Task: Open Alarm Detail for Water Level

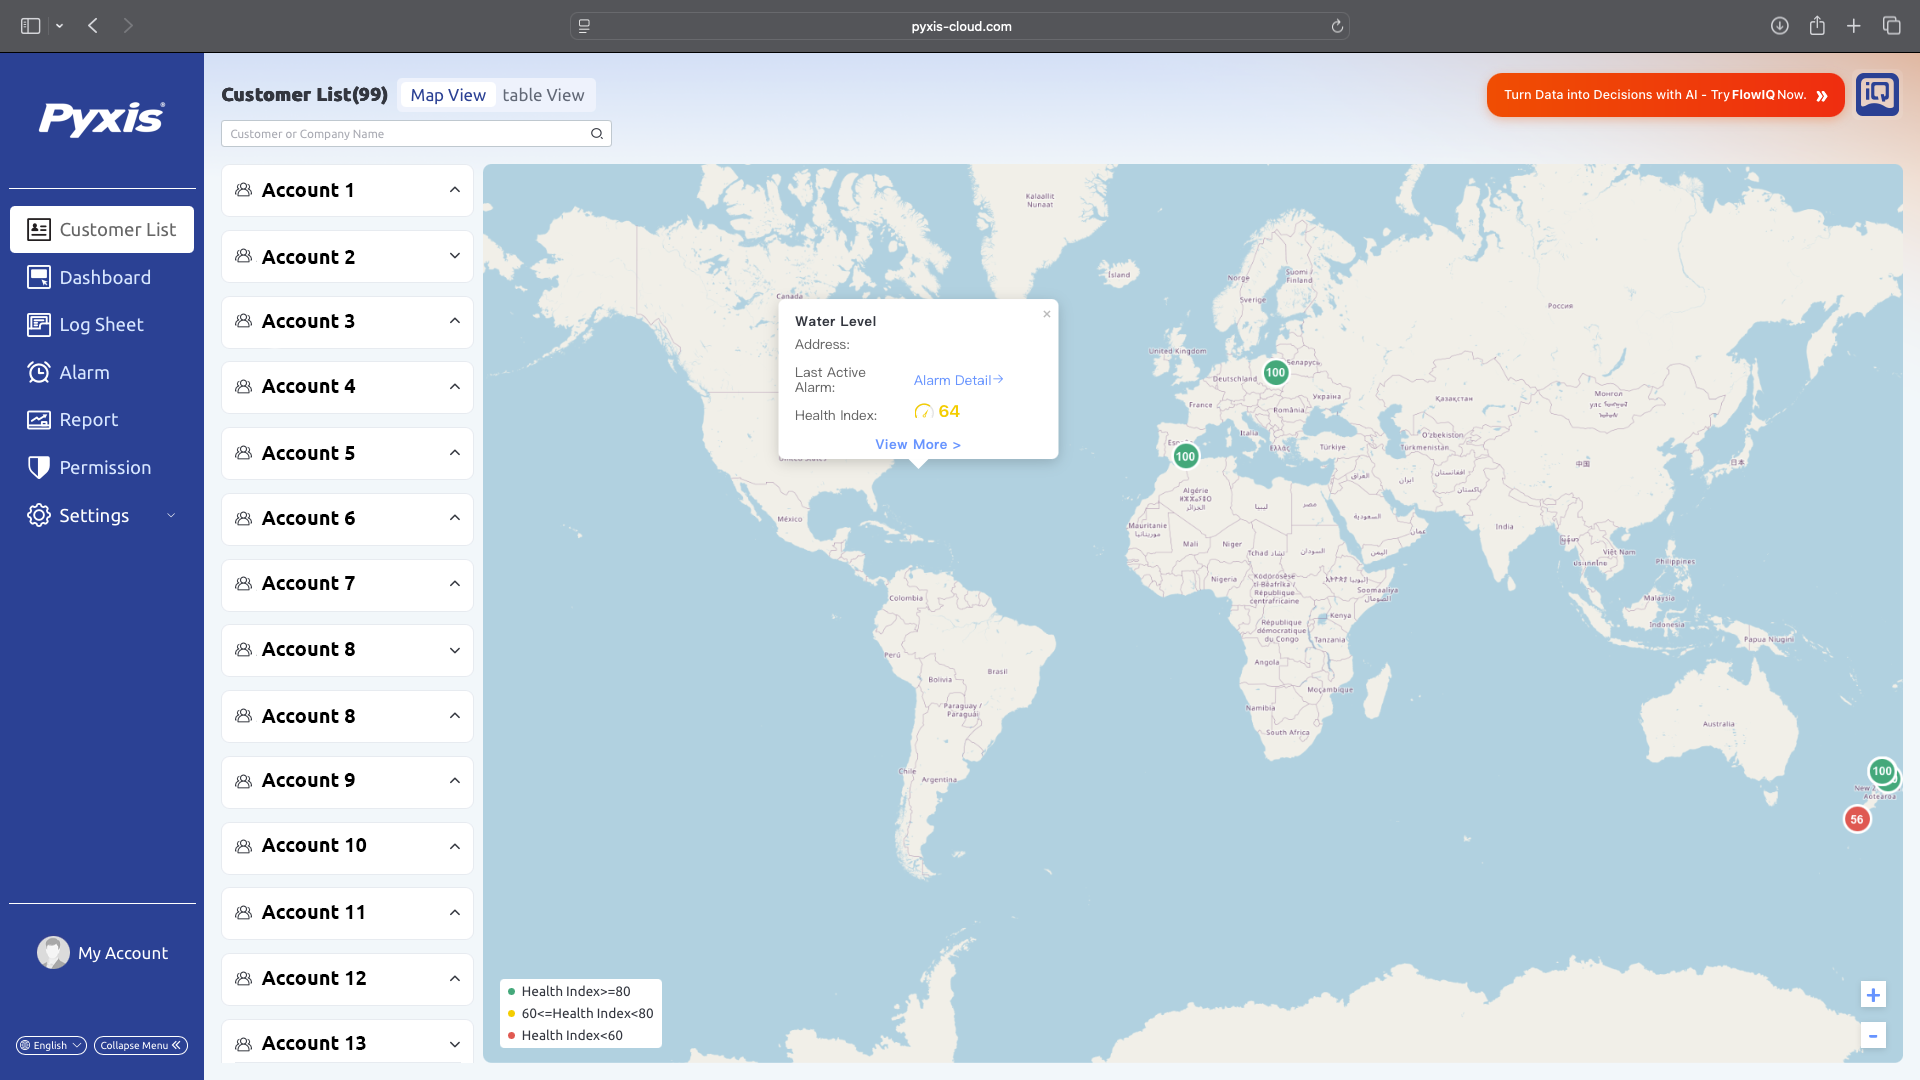Action: click(x=957, y=380)
